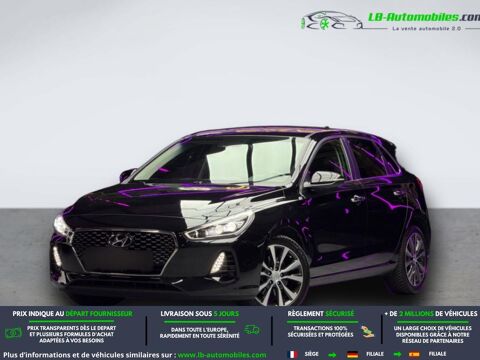Screen dimensions: 480x360
Task: Select 'PRIX INDIQUE AU DÉPART FOURNISSEUR' heading
Action: 72,314
